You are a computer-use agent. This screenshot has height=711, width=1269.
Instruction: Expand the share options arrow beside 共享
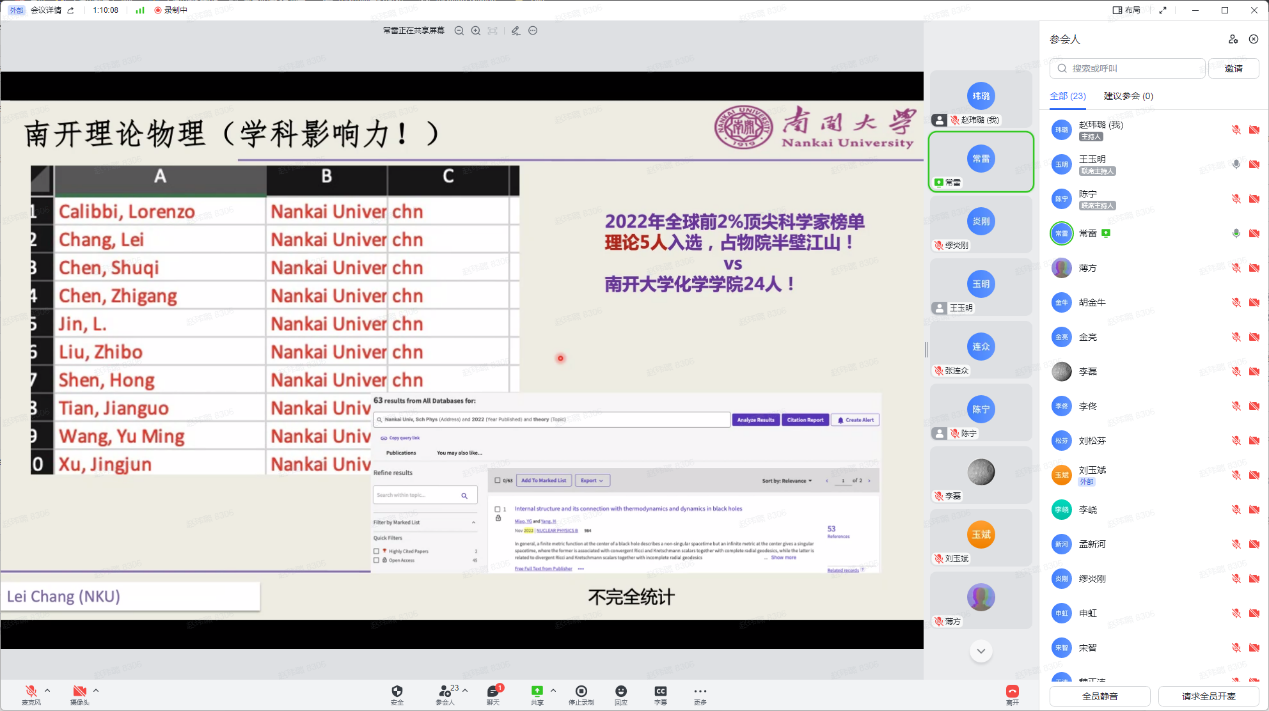pyautogui.click(x=553, y=690)
